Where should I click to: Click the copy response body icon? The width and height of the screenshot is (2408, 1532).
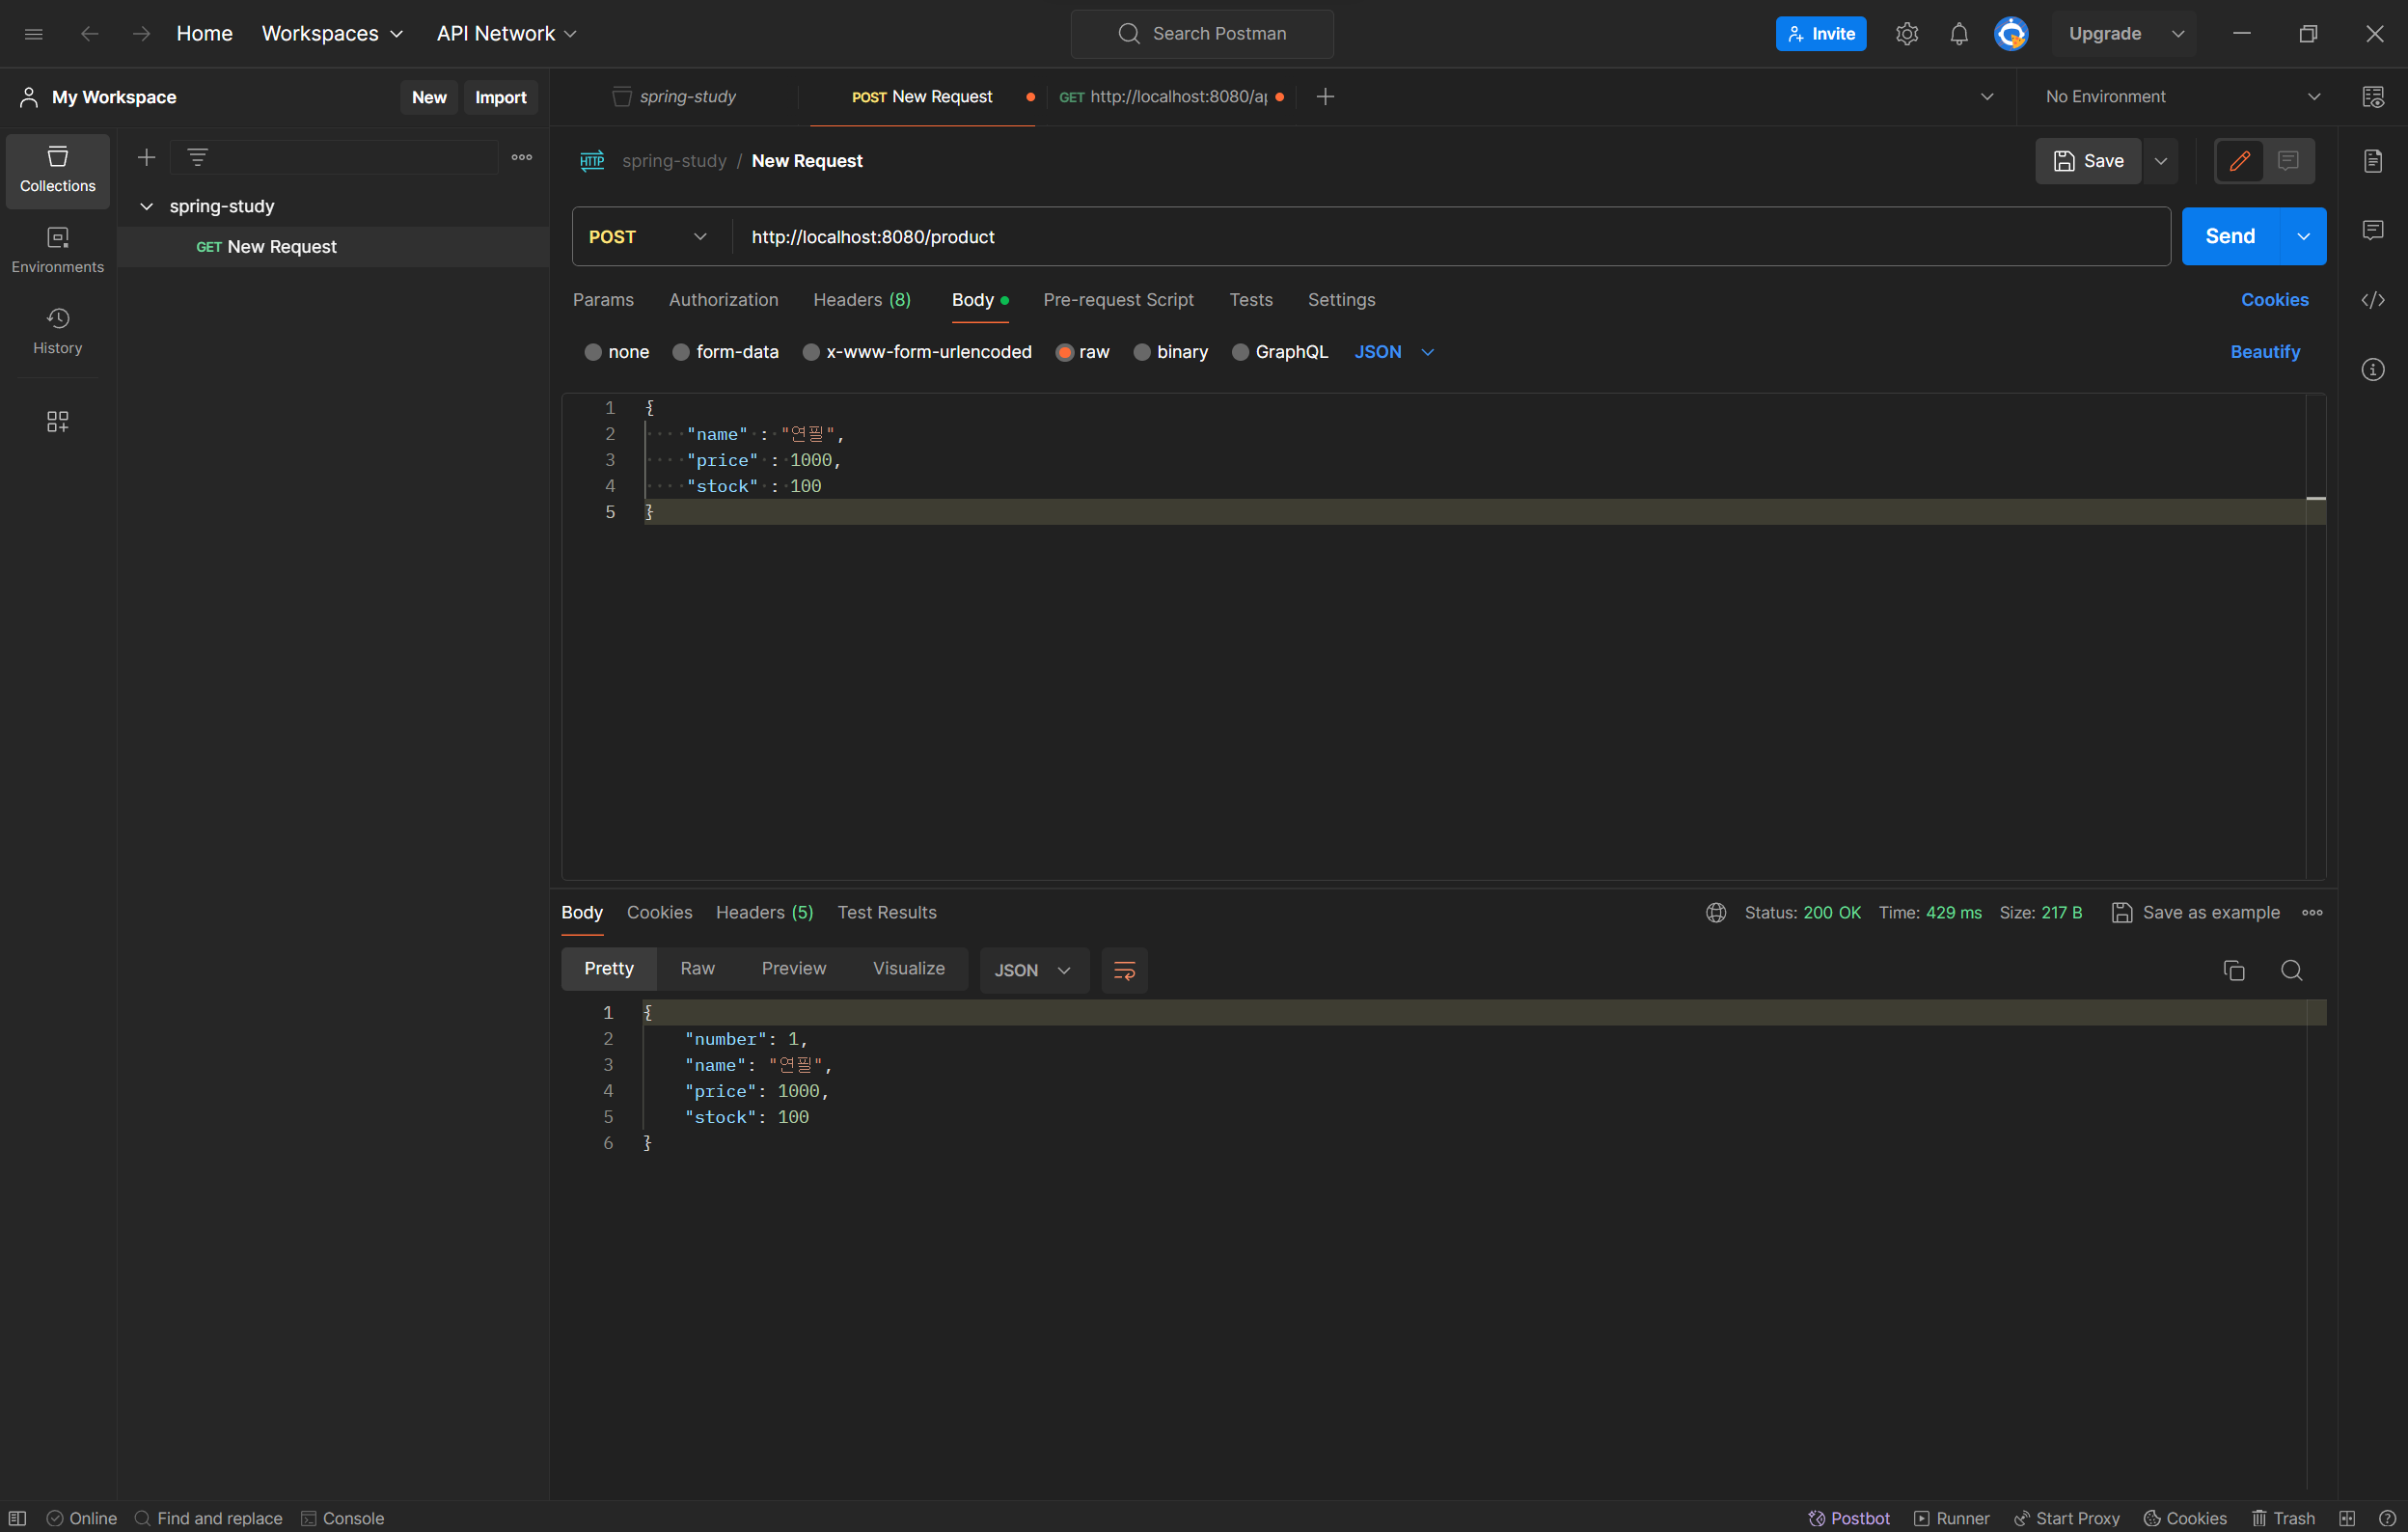2233,970
